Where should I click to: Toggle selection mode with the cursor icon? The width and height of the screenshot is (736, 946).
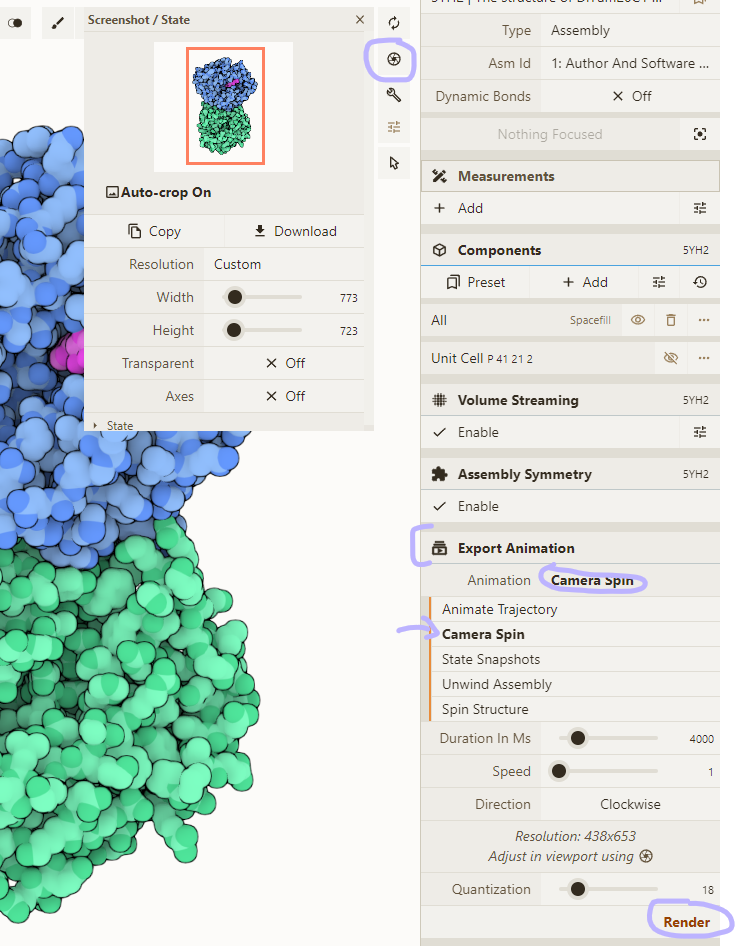pos(394,162)
